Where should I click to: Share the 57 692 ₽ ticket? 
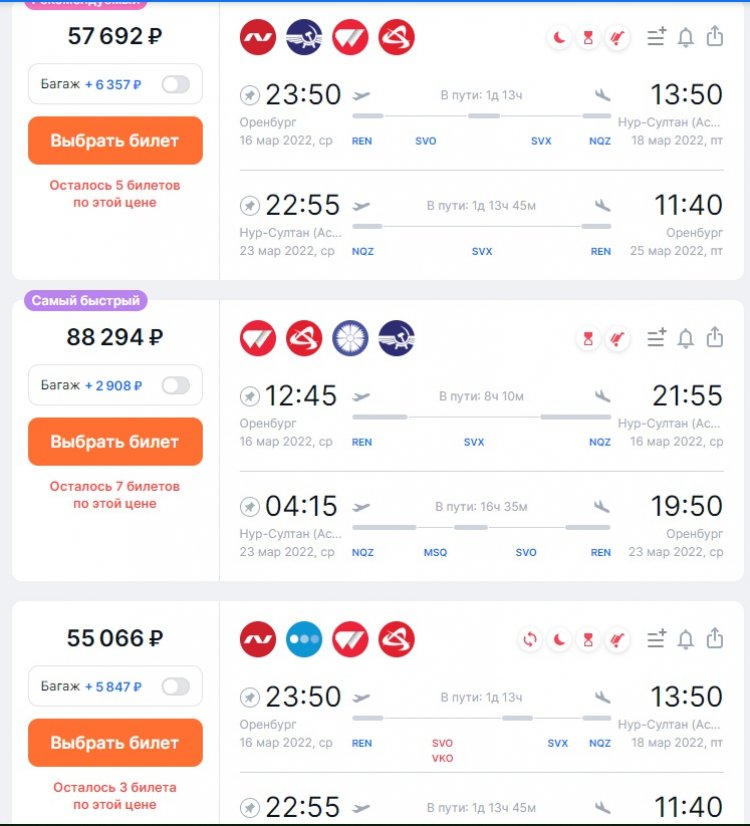714,37
